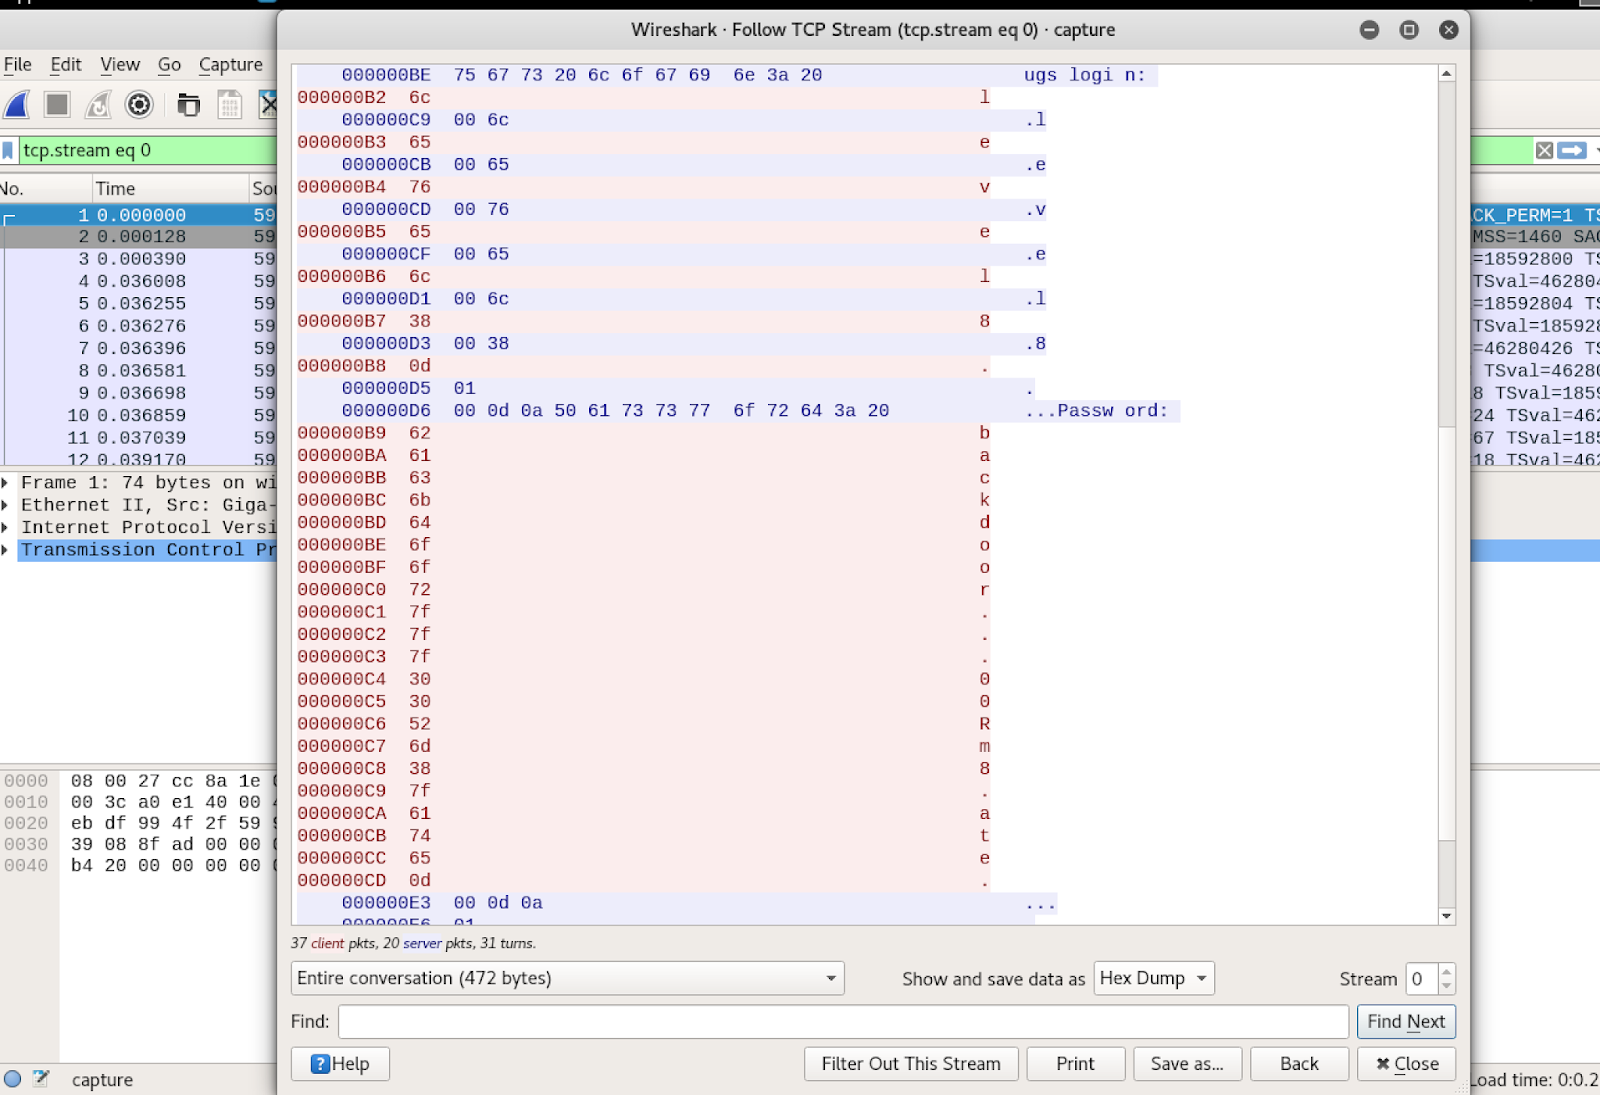Expand the Transmission Control Protocol details
The height and width of the screenshot is (1095, 1600).
point(7,549)
